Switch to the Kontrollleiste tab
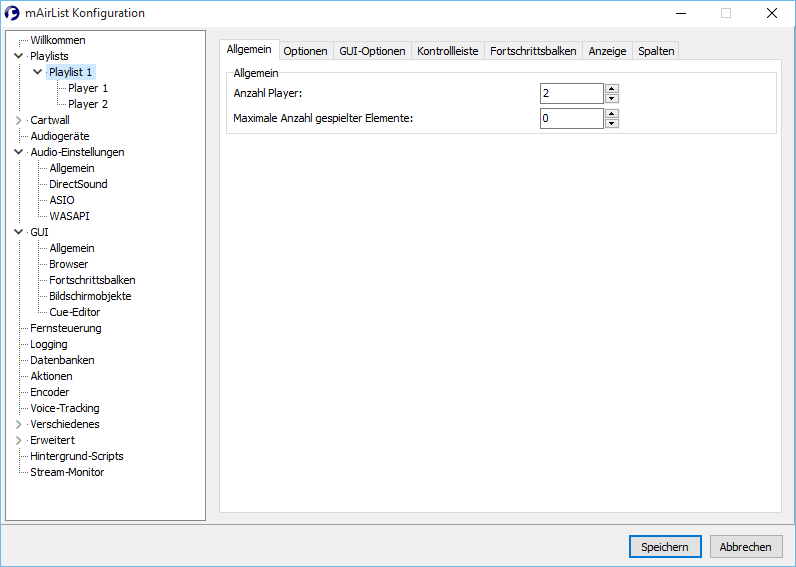 (x=448, y=51)
